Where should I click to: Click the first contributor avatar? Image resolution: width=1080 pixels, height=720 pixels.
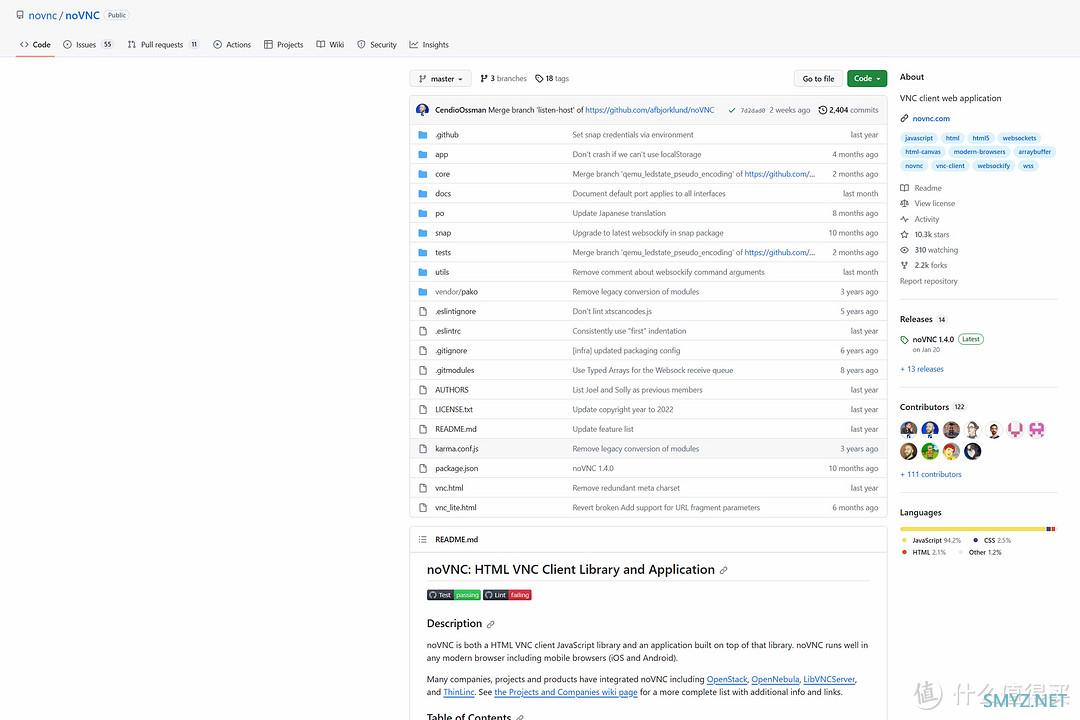click(908, 430)
